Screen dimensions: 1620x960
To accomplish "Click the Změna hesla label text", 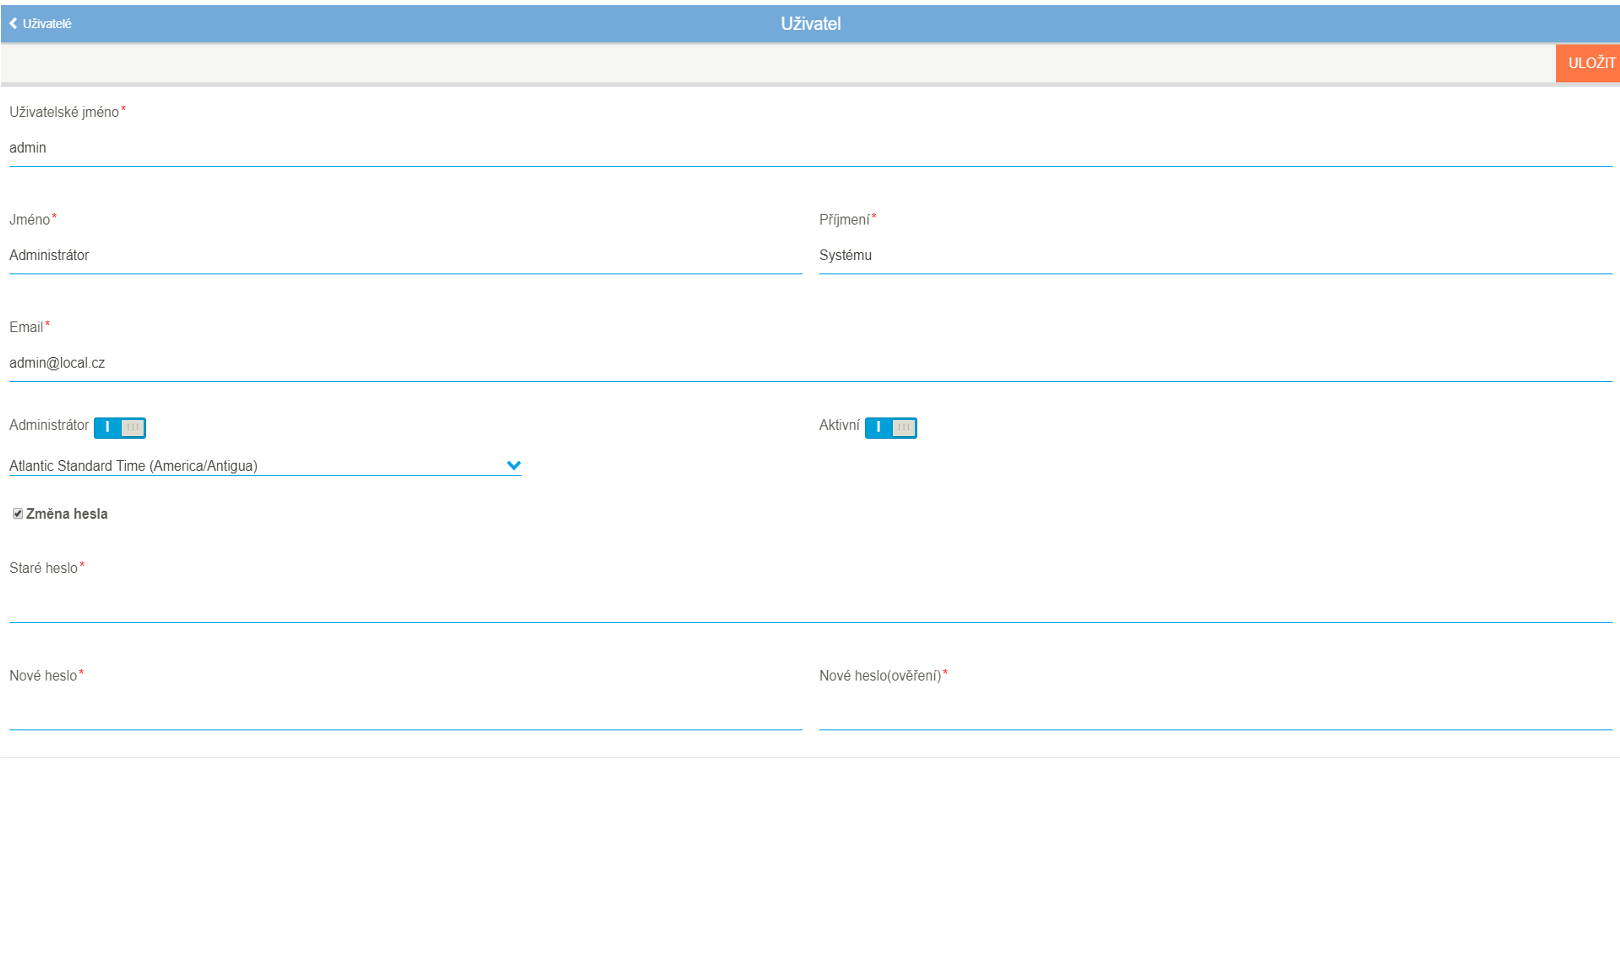I will pos(67,514).
